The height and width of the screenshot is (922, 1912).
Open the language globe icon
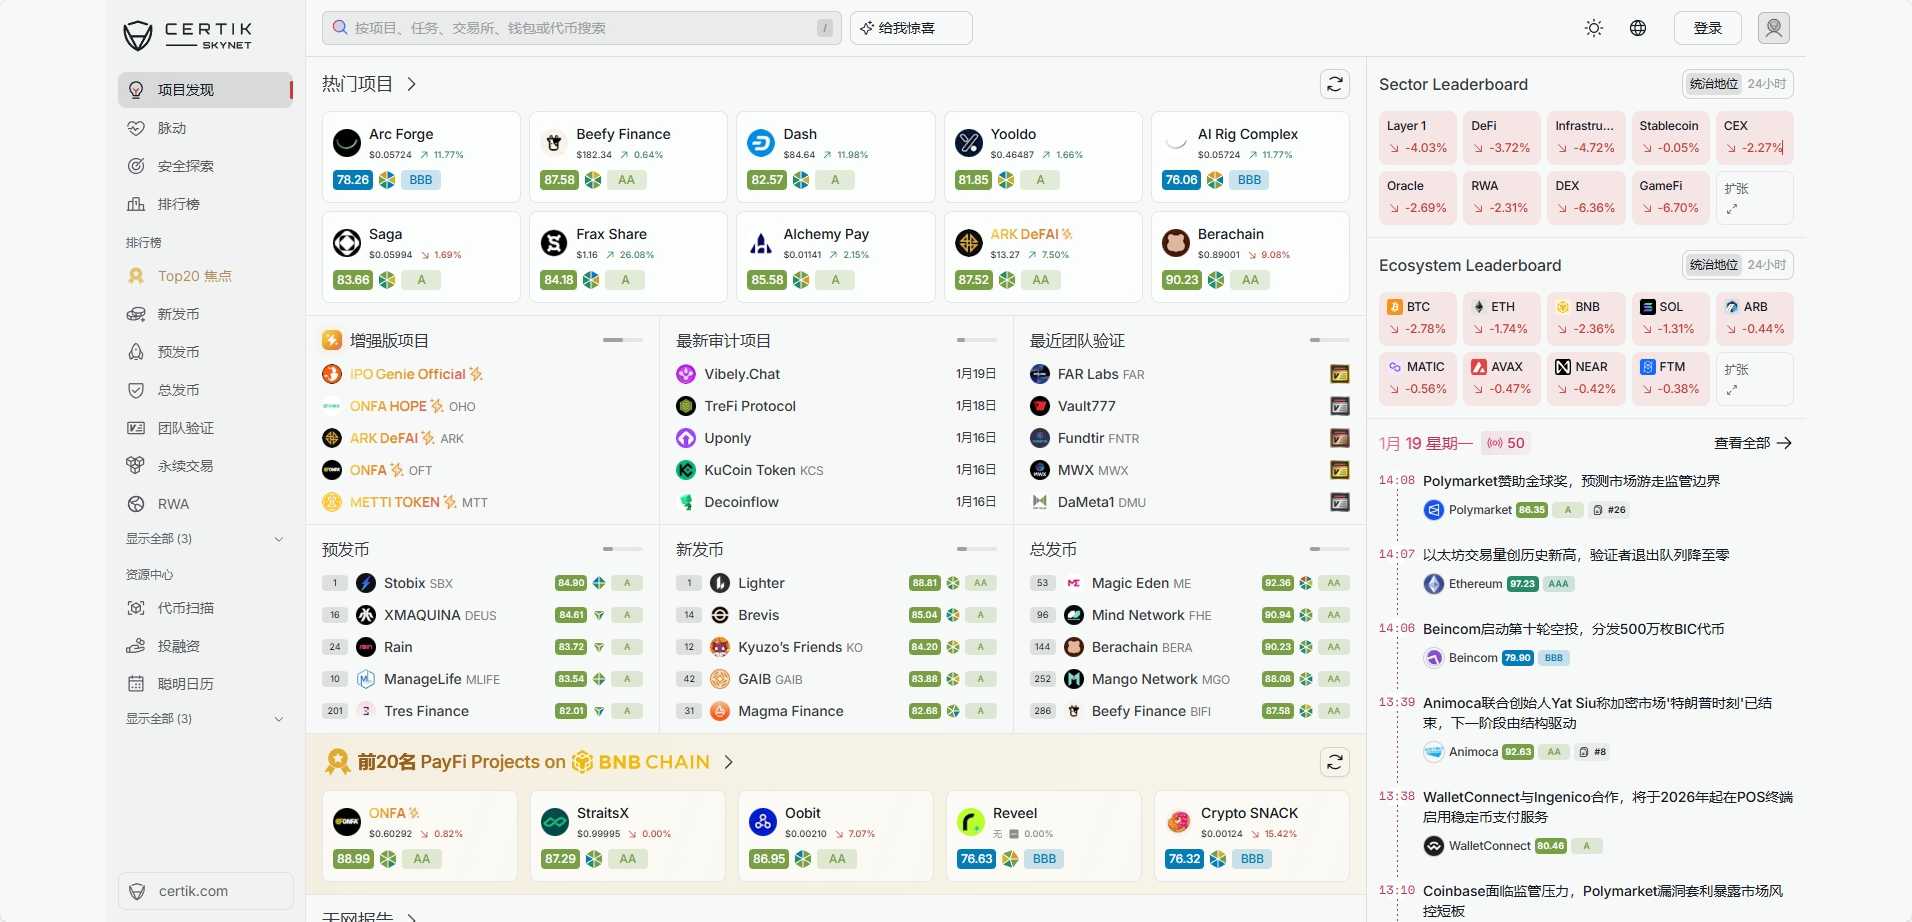1638,28
